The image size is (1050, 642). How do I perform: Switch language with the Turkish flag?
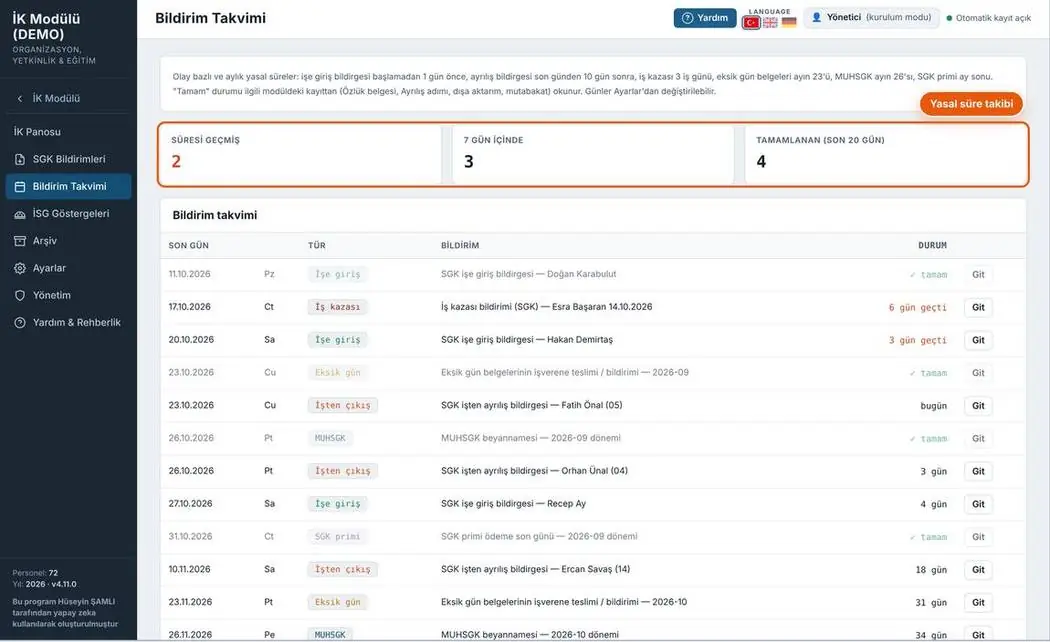(751, 23)
